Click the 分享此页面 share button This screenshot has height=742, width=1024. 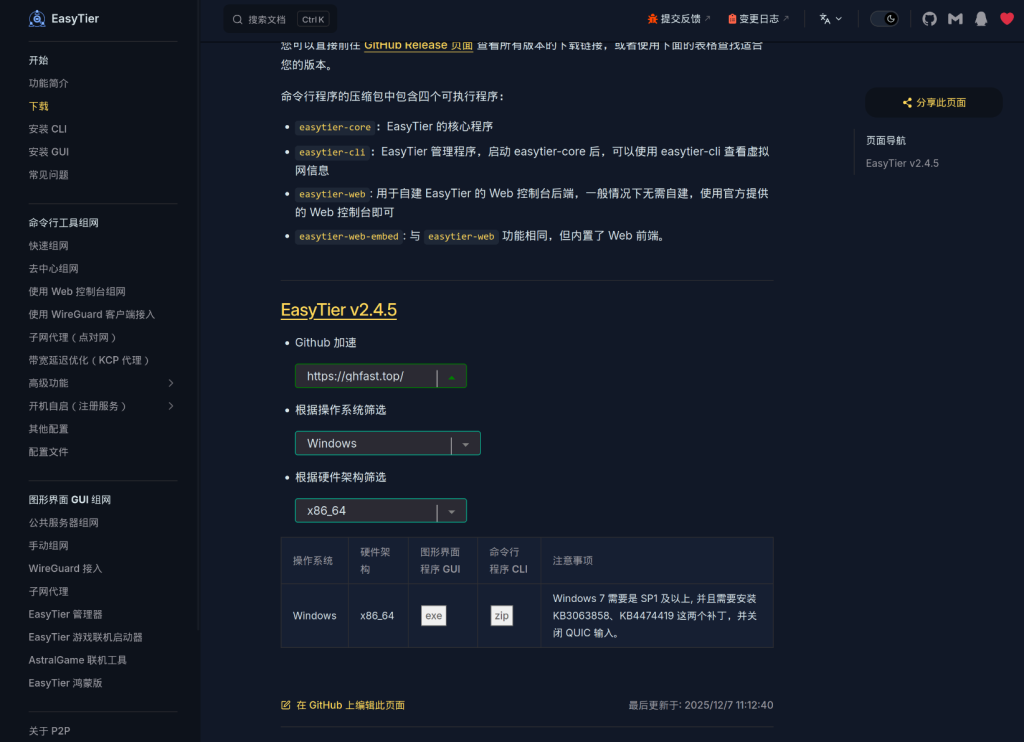934,102
